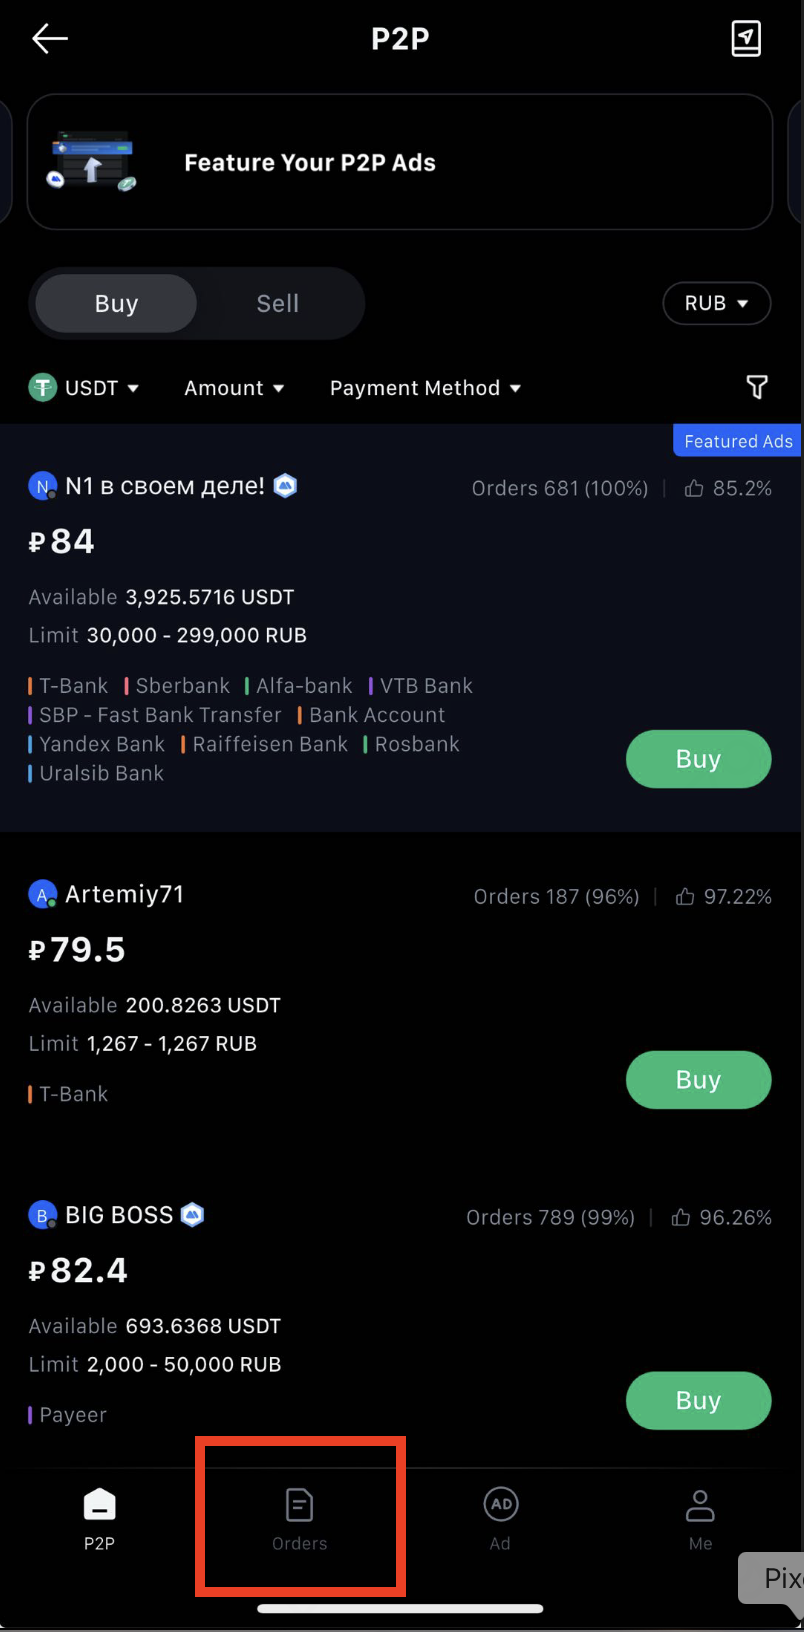Select the Buy toggle option
Image resolution: width=804 pixels, height=1632 pixels.
coord(116,304)
